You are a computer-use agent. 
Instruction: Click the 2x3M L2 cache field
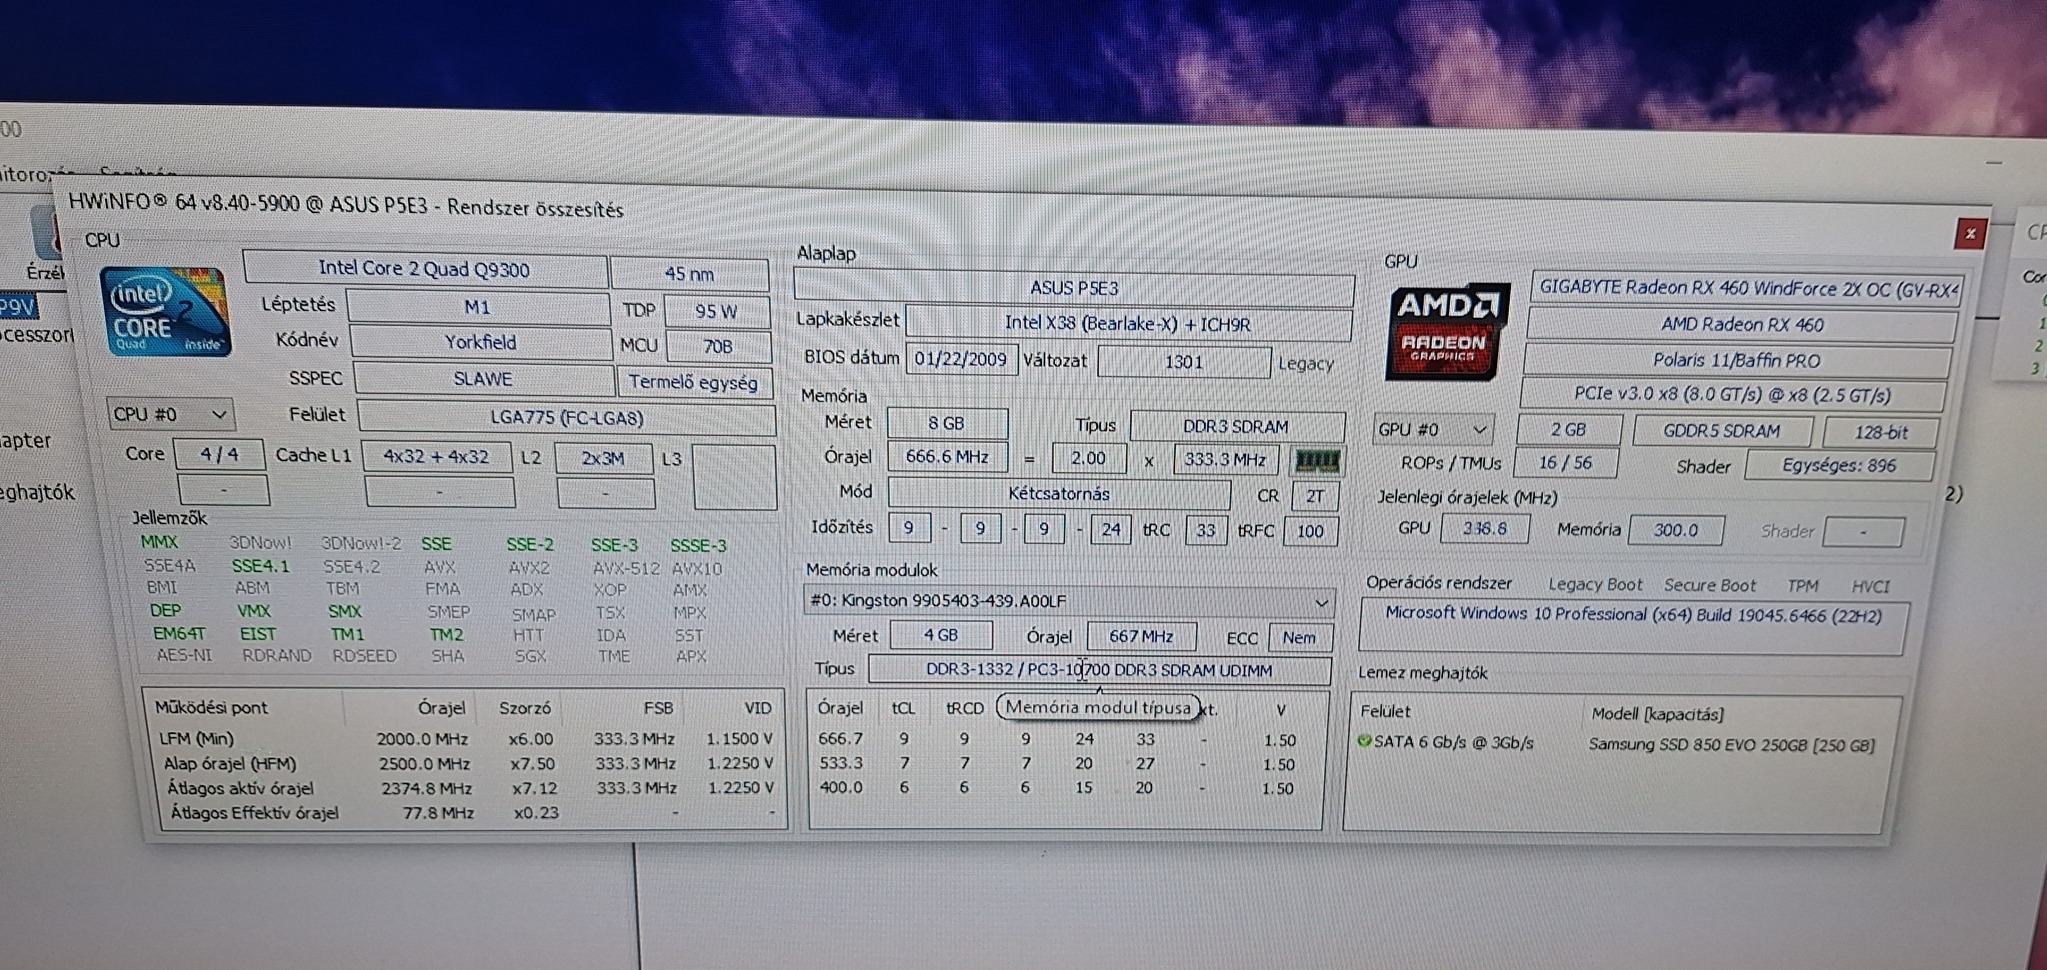(x=603, y=459)
